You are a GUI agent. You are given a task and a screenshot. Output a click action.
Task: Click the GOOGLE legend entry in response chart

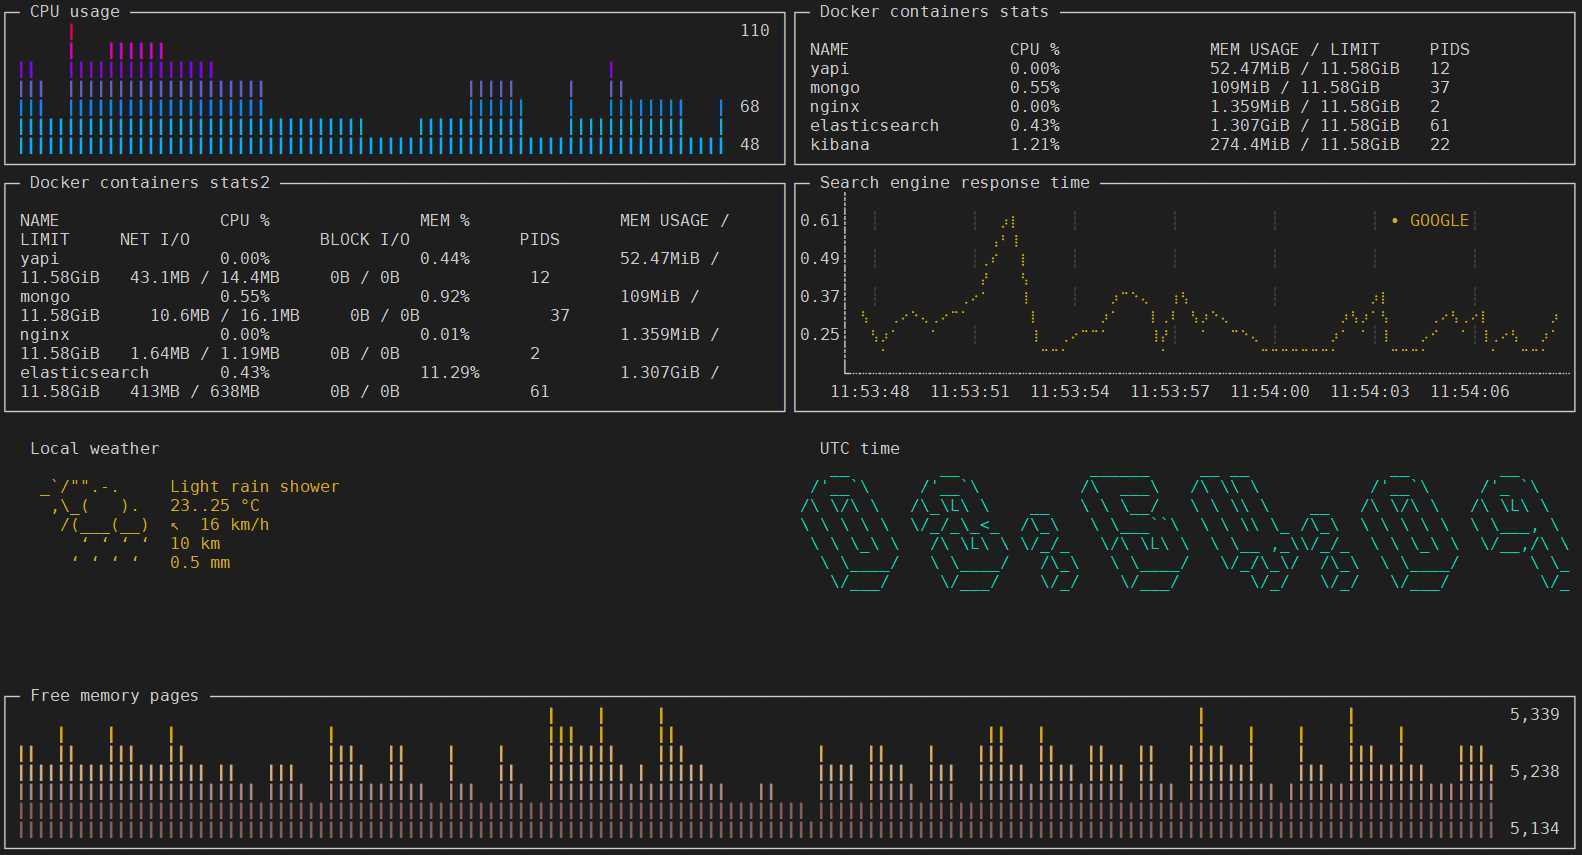click(x=1430, y=220)
